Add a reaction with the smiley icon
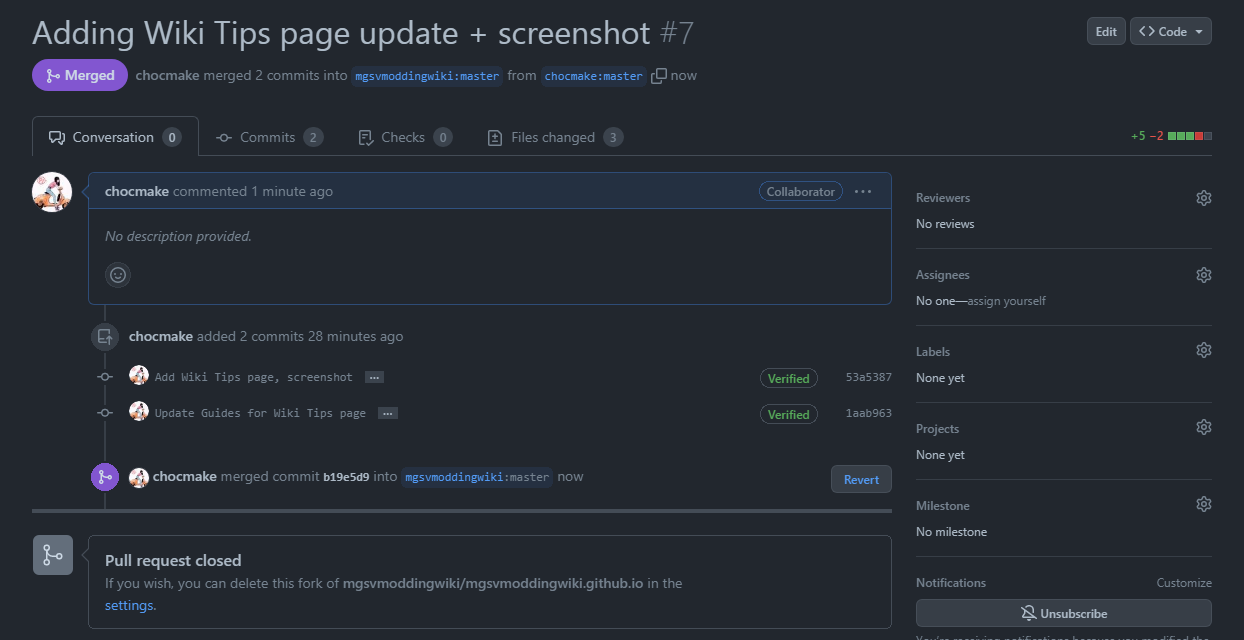 tap(118, 275)
